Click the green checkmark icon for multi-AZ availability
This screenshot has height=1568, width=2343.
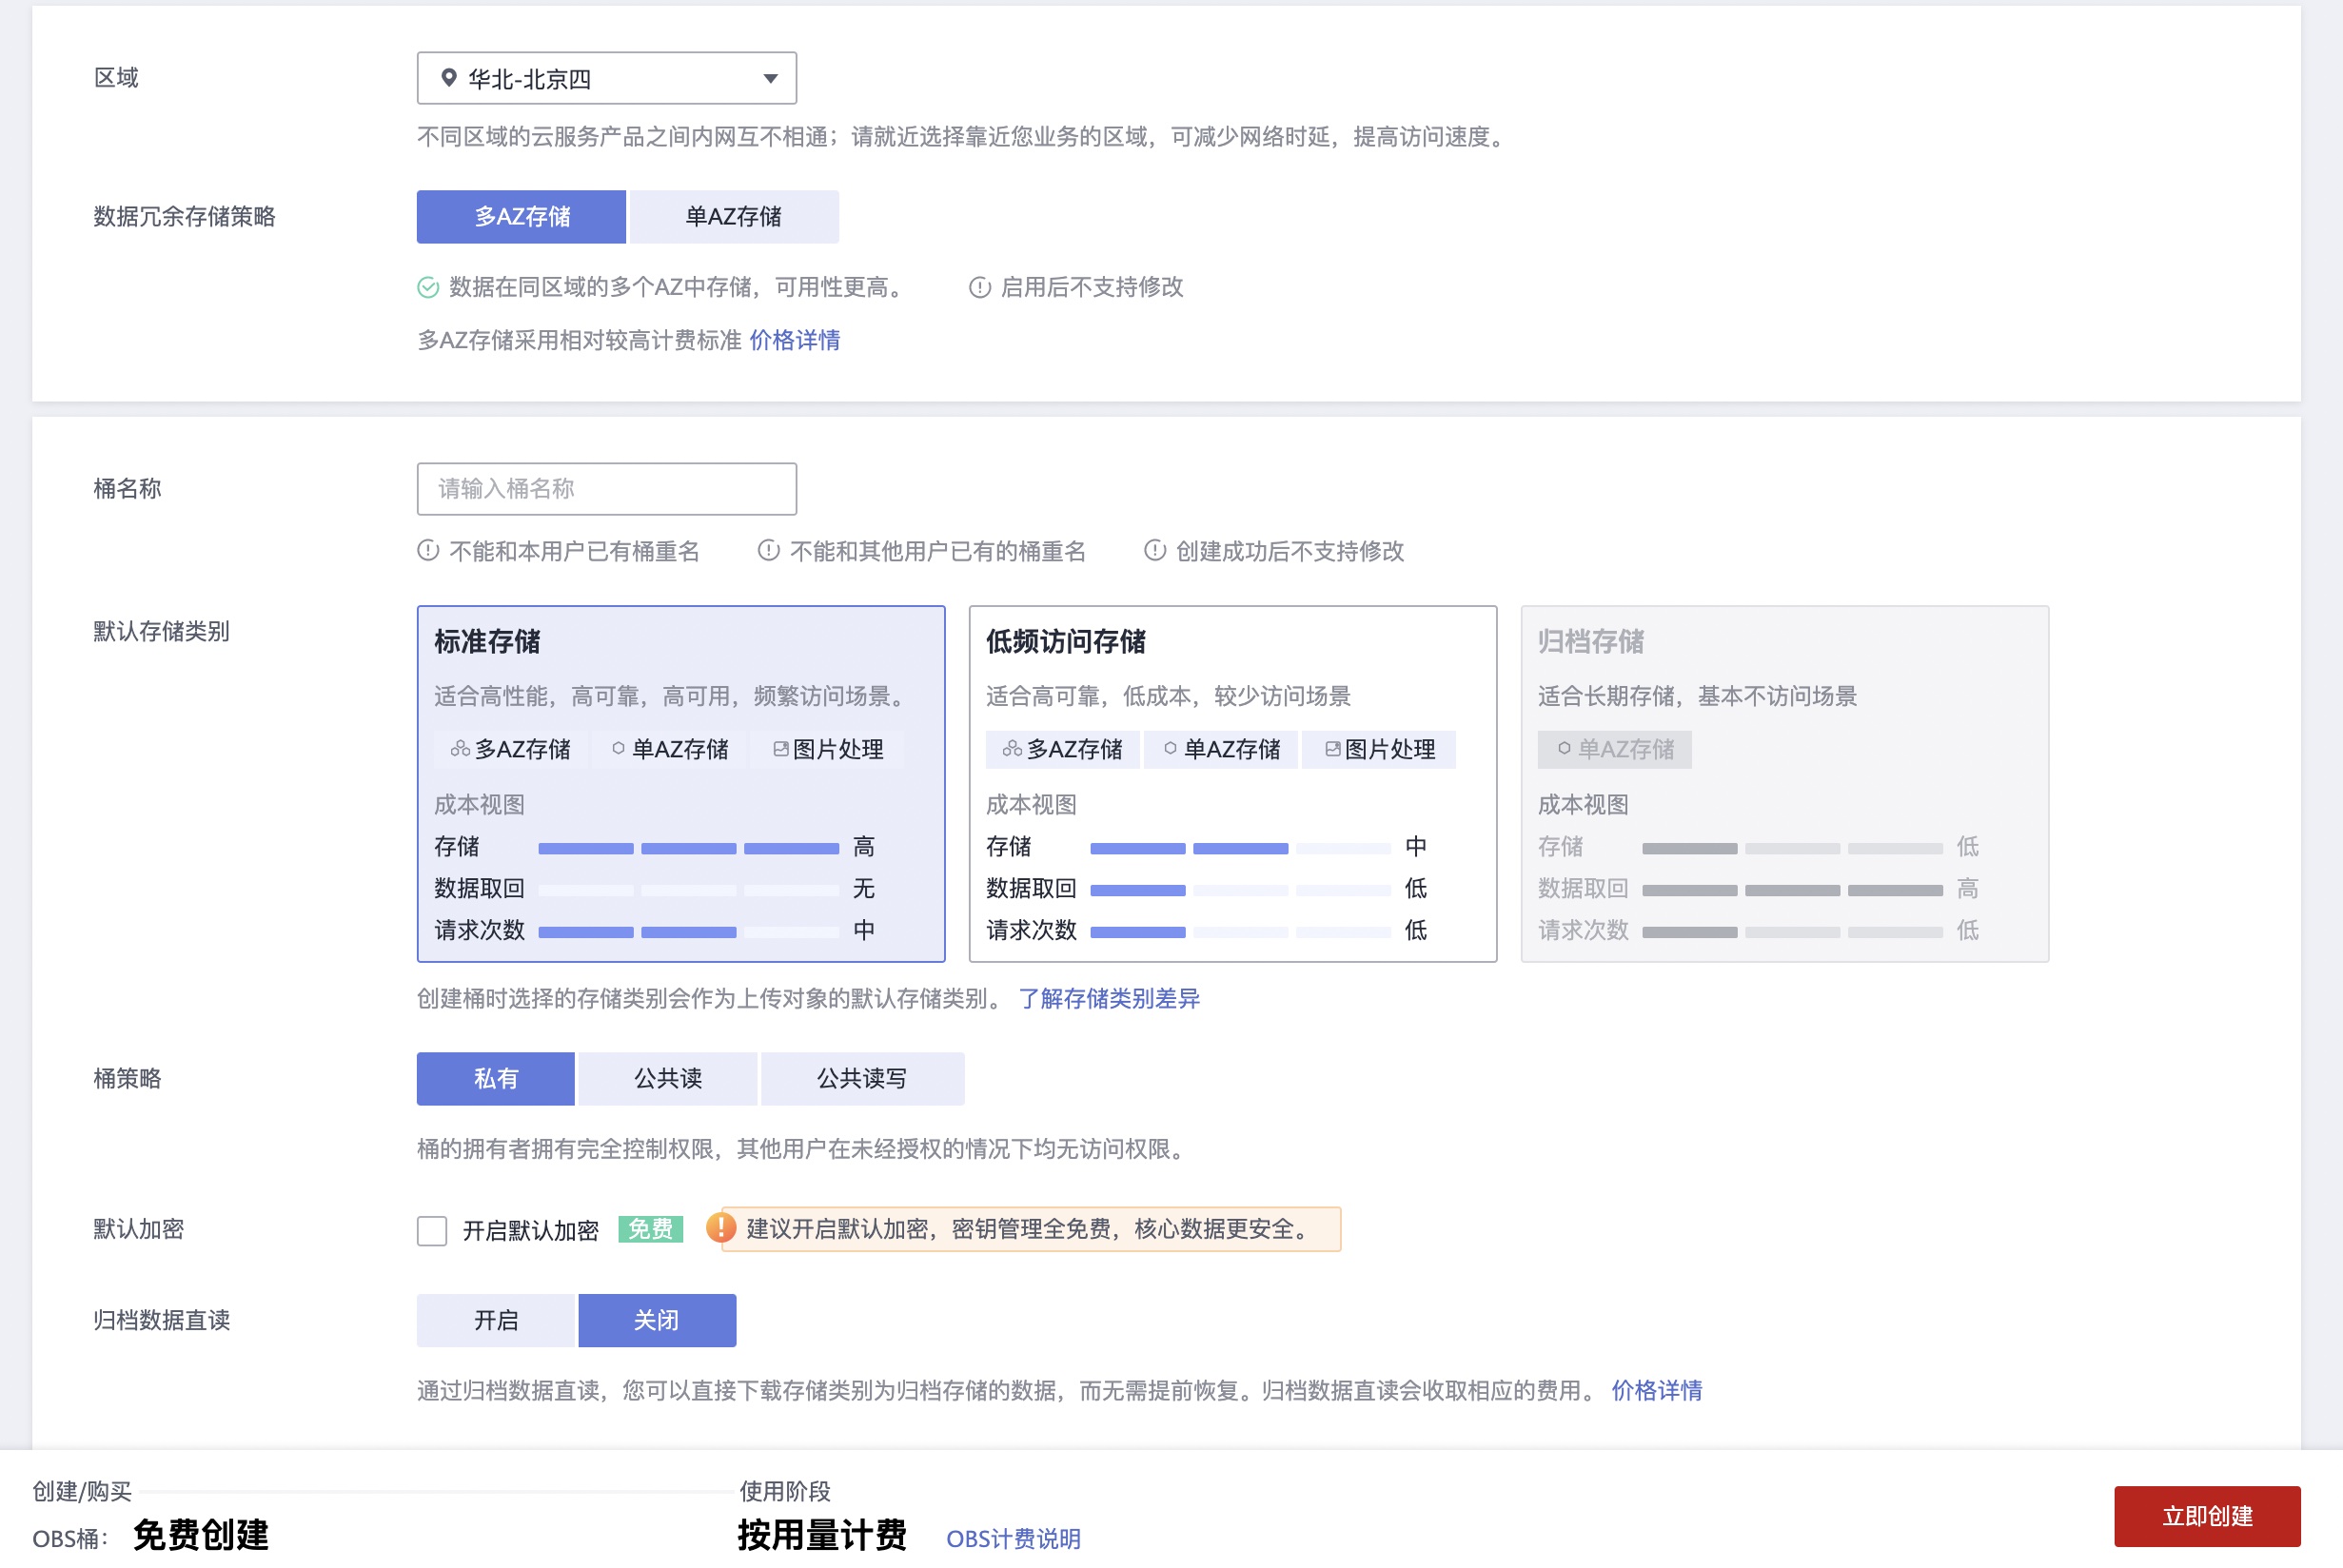428,288
